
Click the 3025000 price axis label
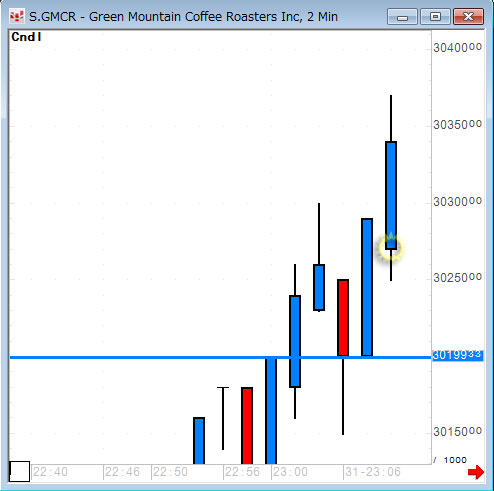[x=457, y=277]
